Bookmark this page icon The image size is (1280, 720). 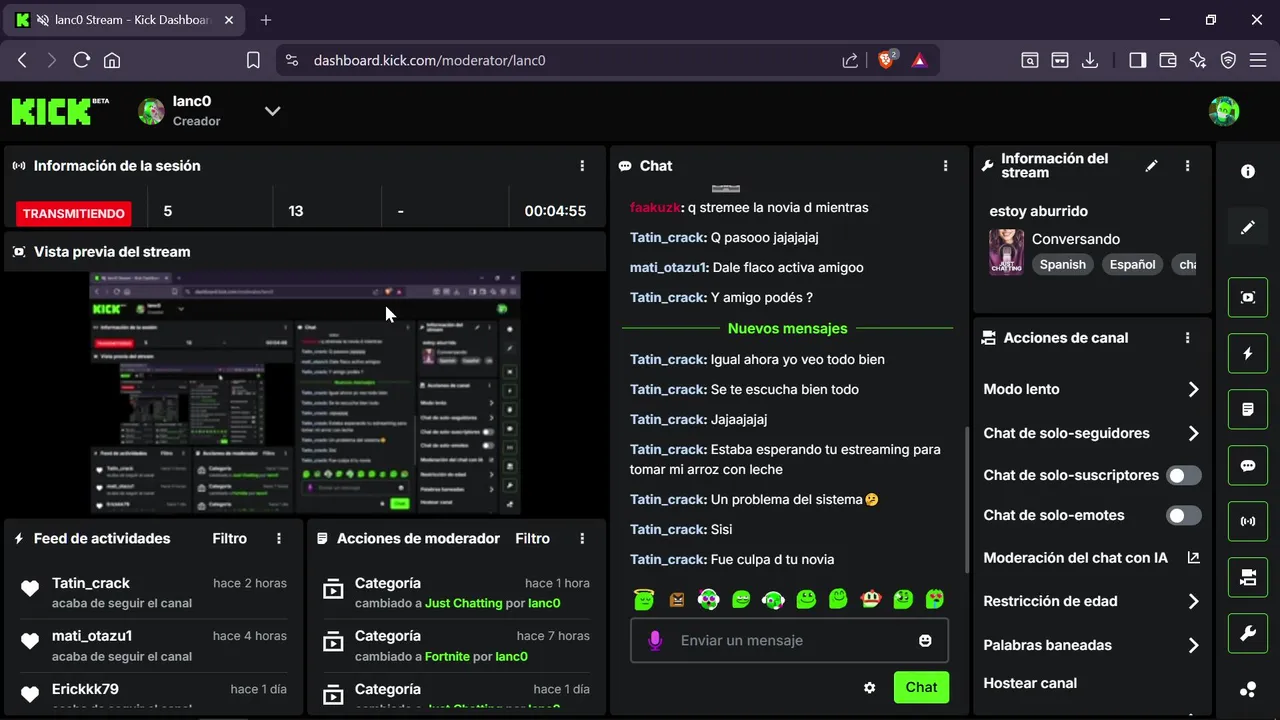(253, 60)
